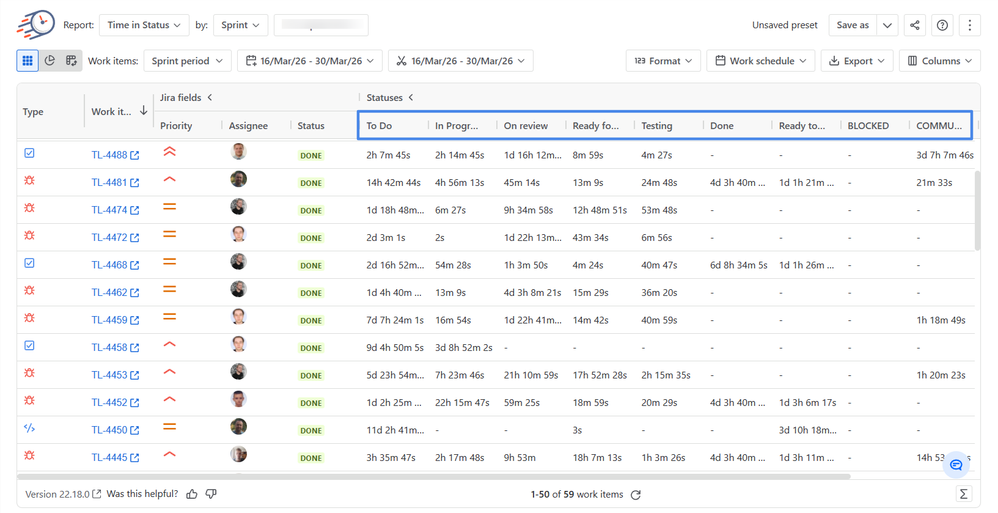The image size is (998, 513).
Task: Click the bug type icon for TL-4481
Action: coord(29,181)
